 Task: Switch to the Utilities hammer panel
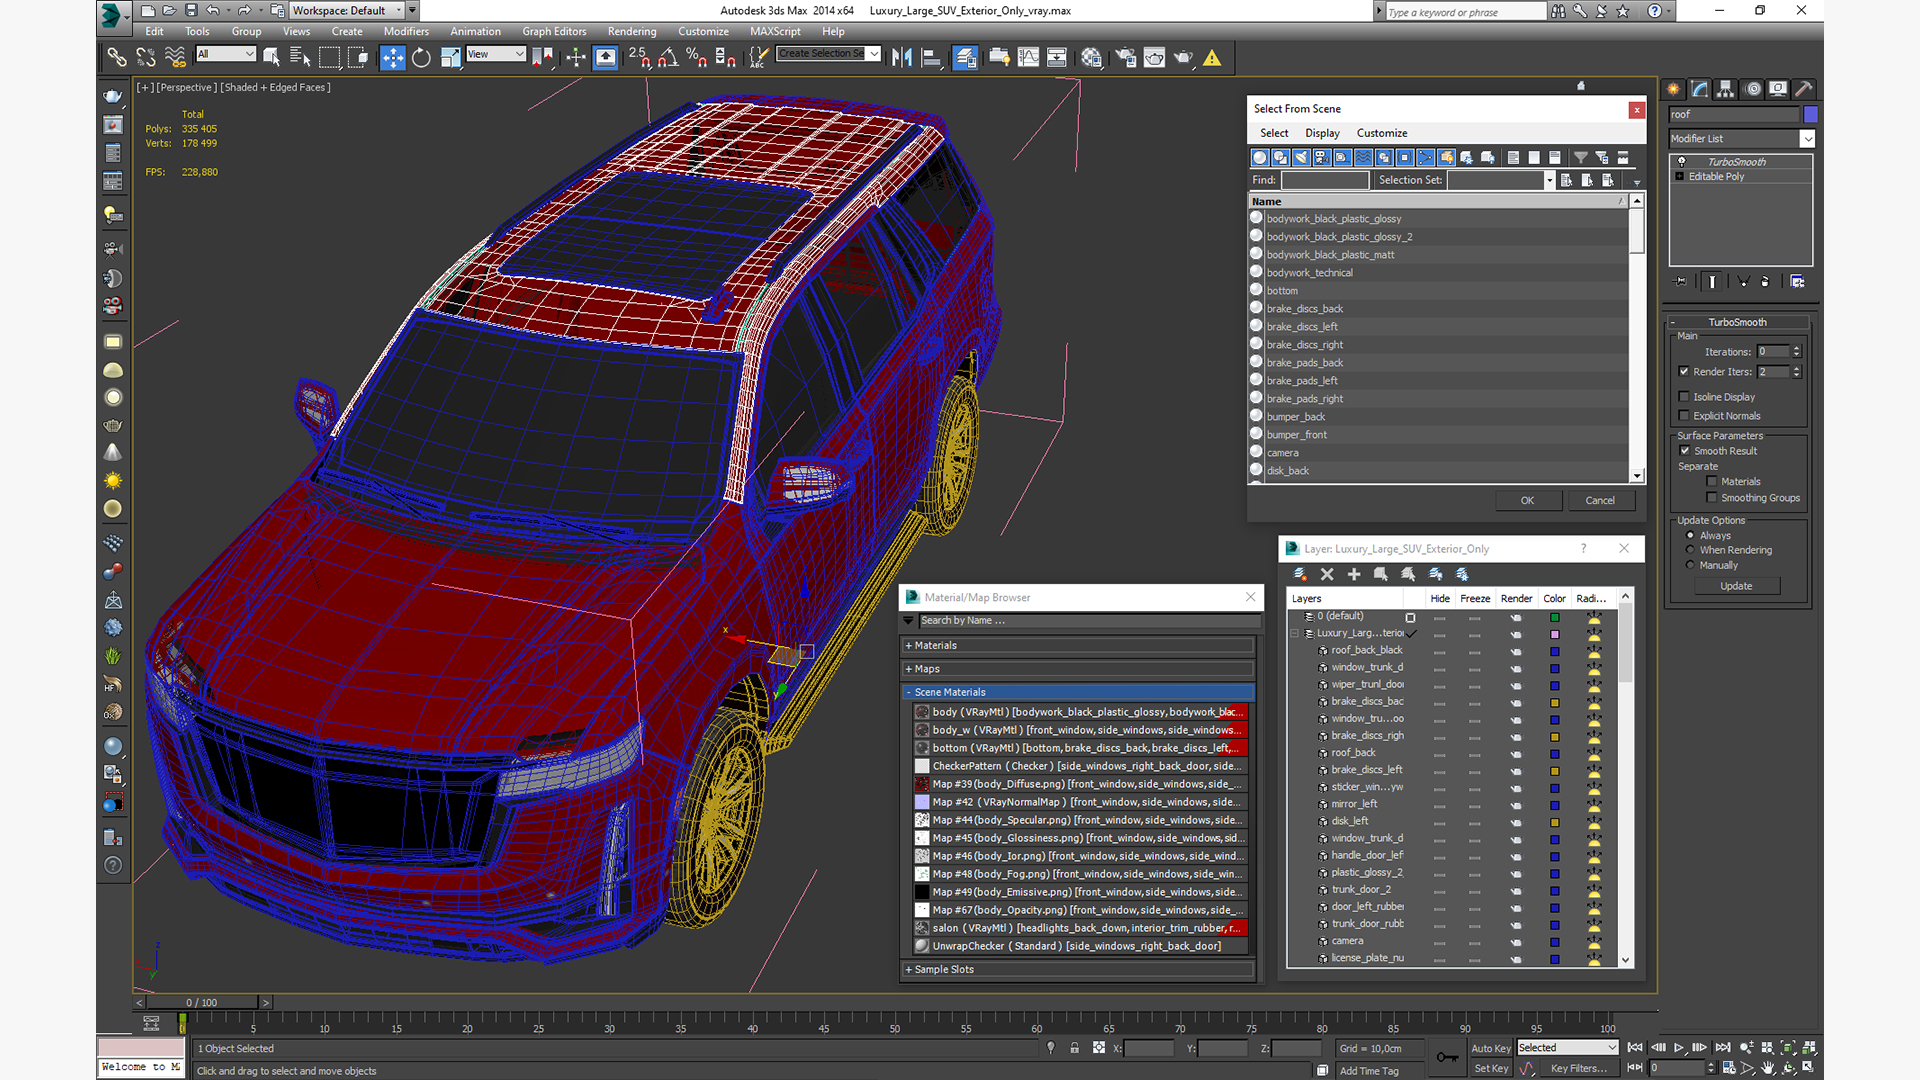point(1803,89)
